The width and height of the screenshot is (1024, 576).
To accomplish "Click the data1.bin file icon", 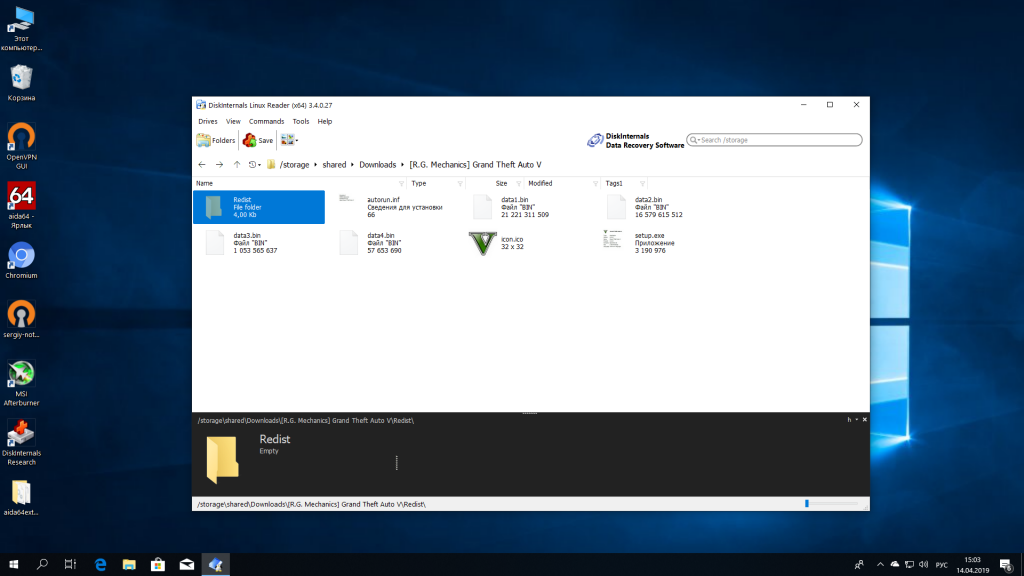I will [483, 207].
